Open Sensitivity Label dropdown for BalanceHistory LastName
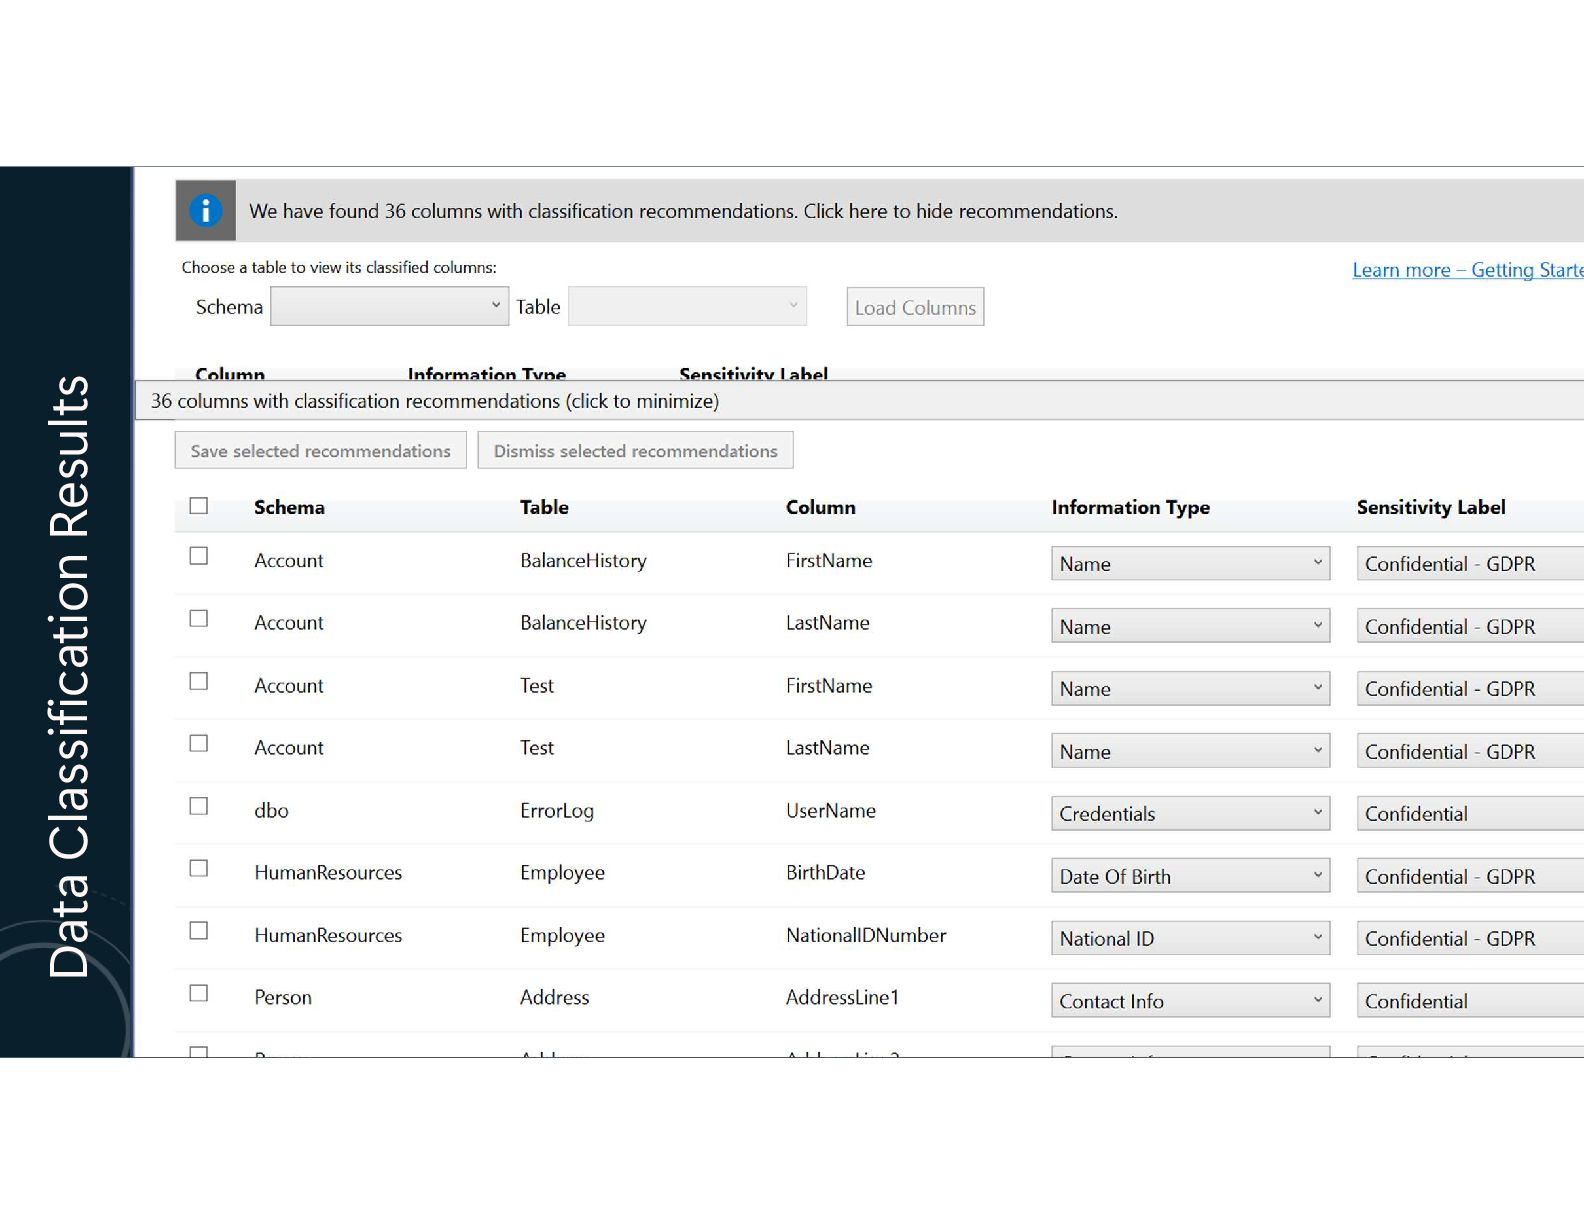This screenshot has width=1584, height=1224. click(x=1470, y=626)
